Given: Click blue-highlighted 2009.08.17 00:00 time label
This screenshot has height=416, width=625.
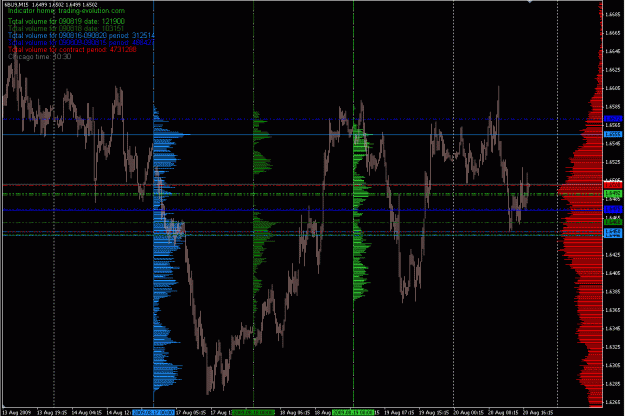Looking at the screenshot, I should pyautogui.click(x=153, y=412).
